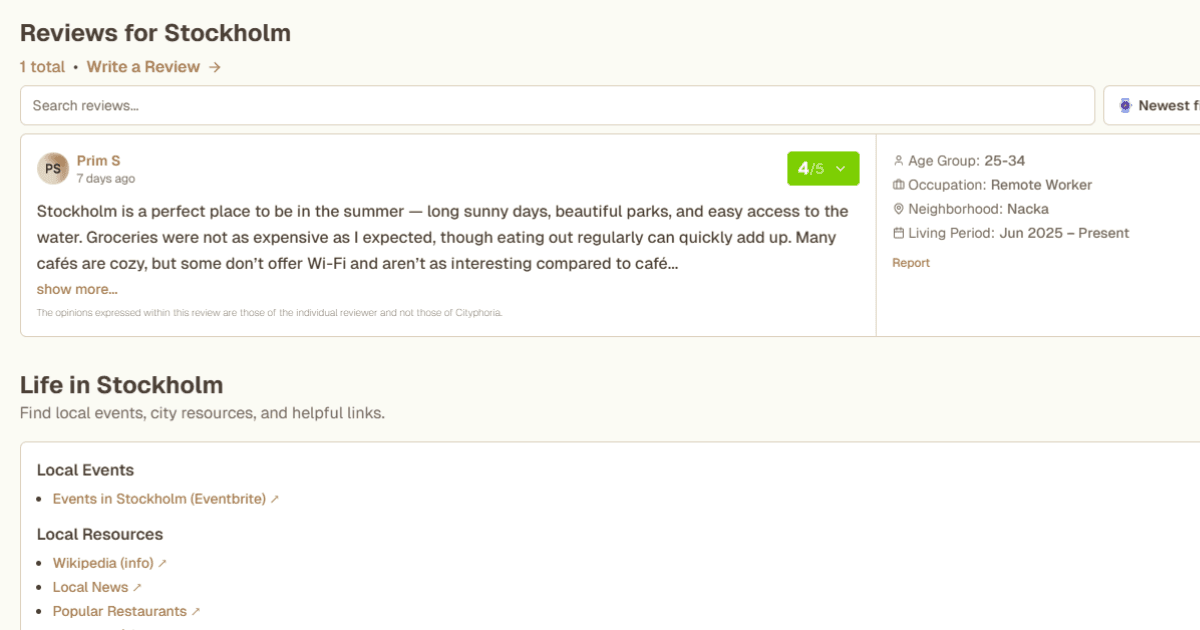Click the Search reviews input field
Image resolution: width=1200 pixels, height=630 pixels.
tap(557, 105)
